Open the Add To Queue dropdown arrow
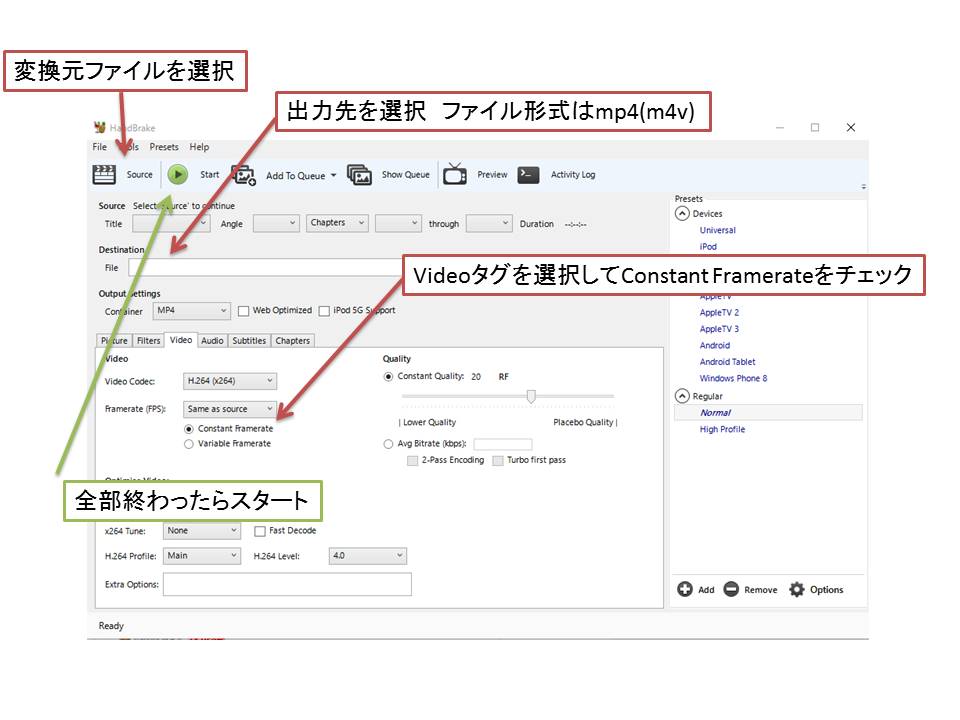 (334, 175)
